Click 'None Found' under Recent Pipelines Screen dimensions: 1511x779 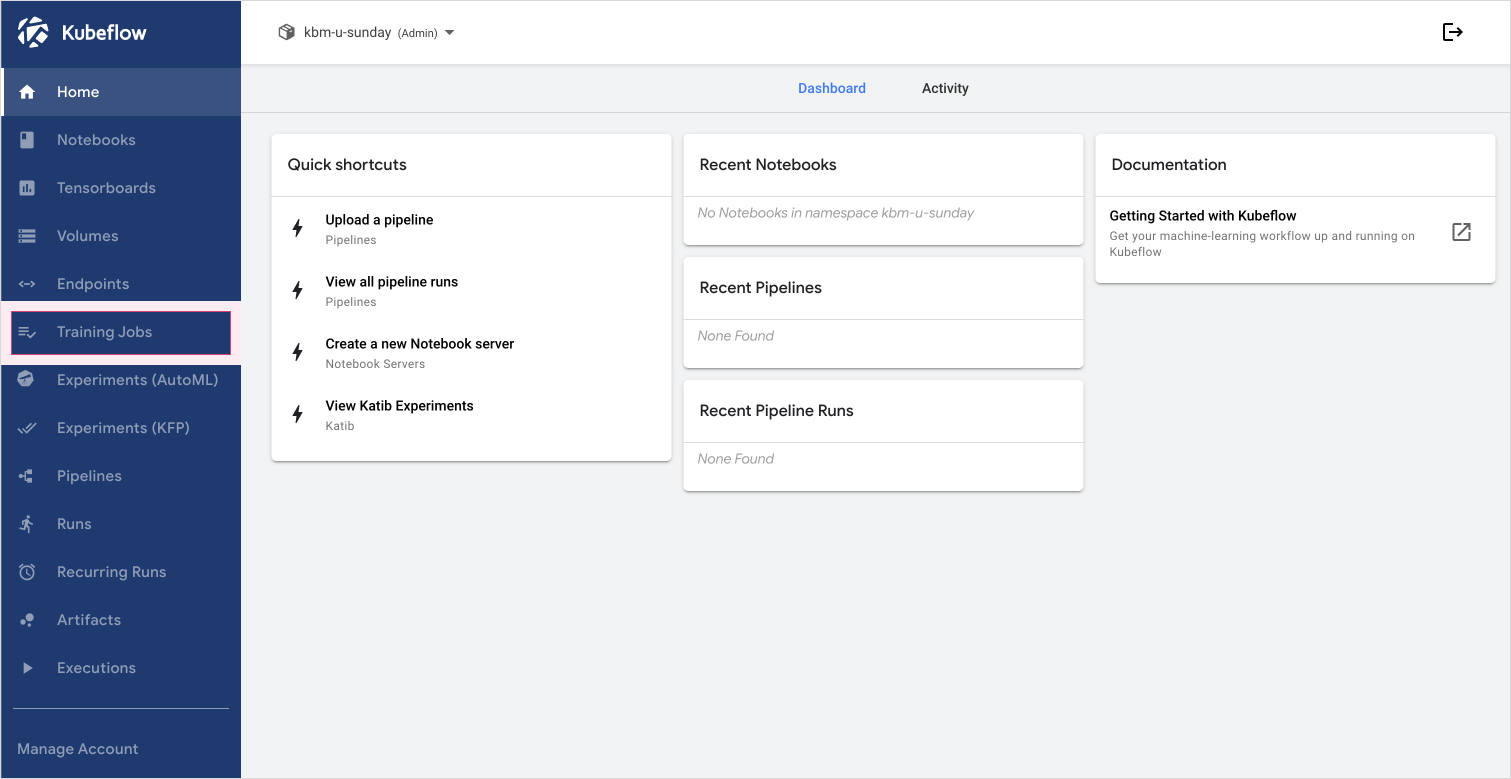[736, 336]
